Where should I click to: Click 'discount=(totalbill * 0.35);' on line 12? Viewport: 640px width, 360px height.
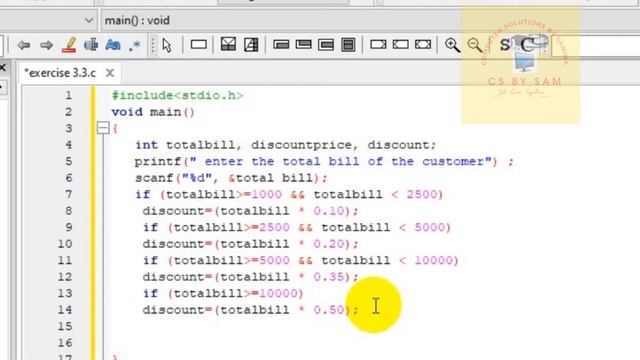(250, 277)
